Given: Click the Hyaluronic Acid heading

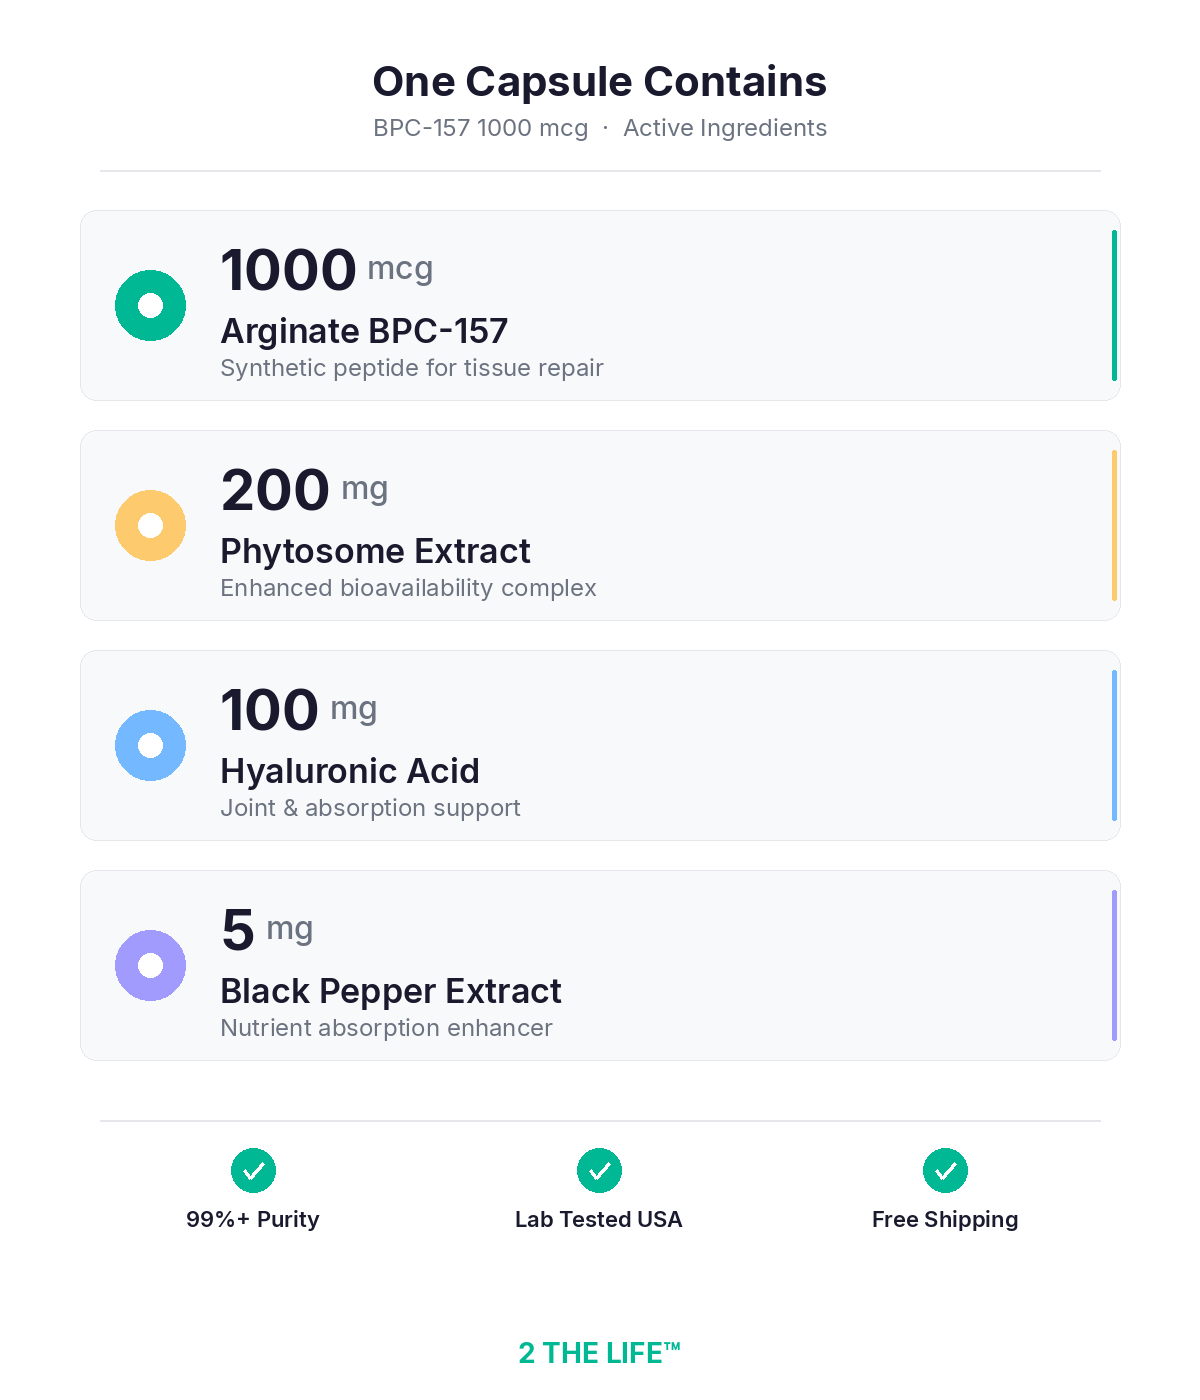Looking at the screenshot, I should tap(350, 771).
